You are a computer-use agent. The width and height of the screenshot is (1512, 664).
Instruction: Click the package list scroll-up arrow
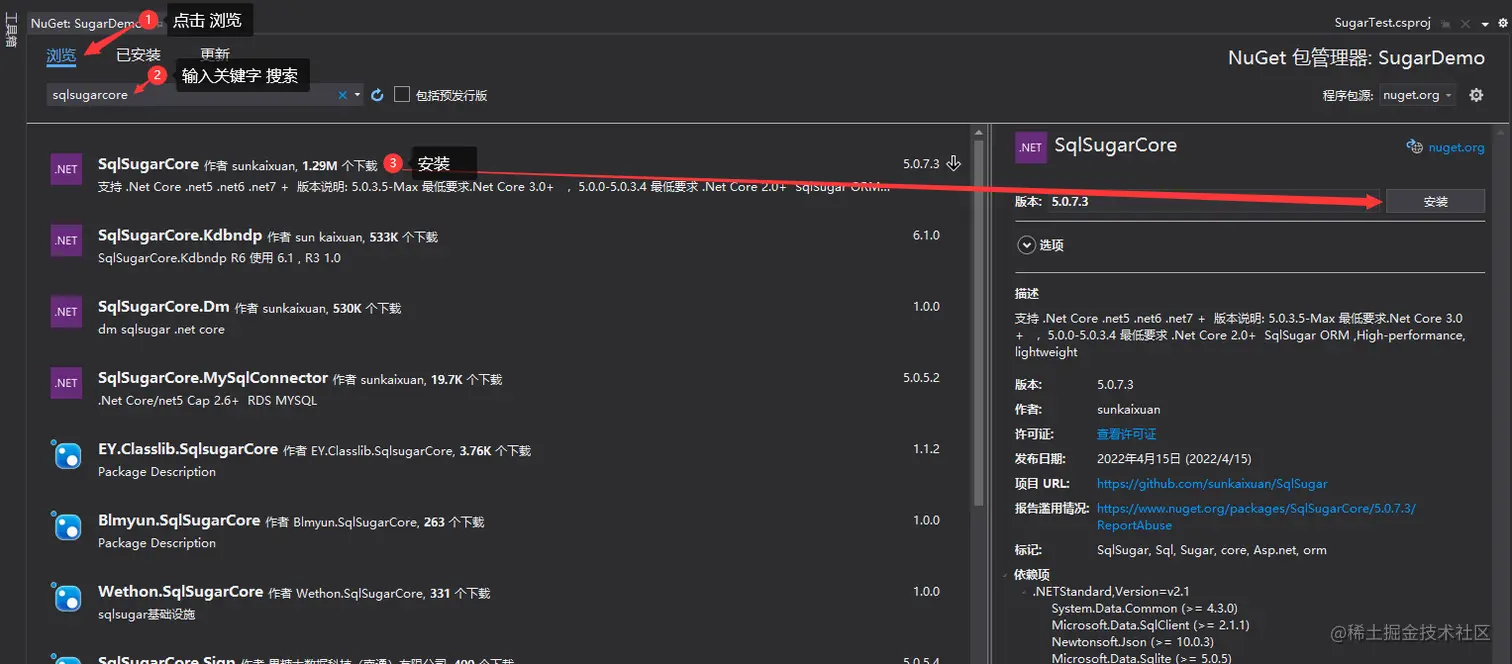979,131
